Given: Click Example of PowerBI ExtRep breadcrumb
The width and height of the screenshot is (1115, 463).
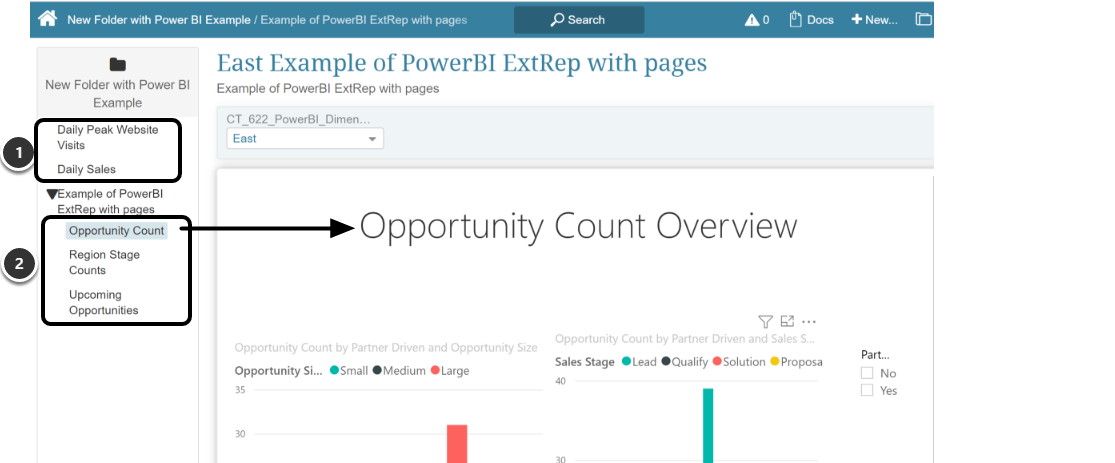Looking at the screenshot, I should (x=363, y=20).
